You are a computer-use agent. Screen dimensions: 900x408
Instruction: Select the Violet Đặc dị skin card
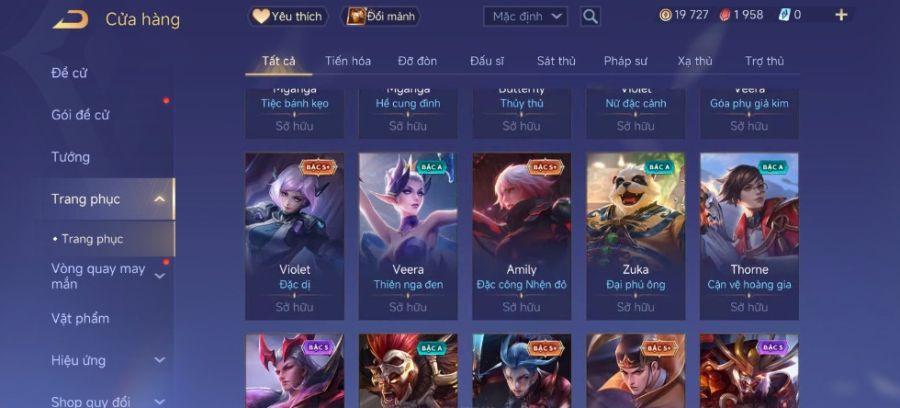coord(294,236)
